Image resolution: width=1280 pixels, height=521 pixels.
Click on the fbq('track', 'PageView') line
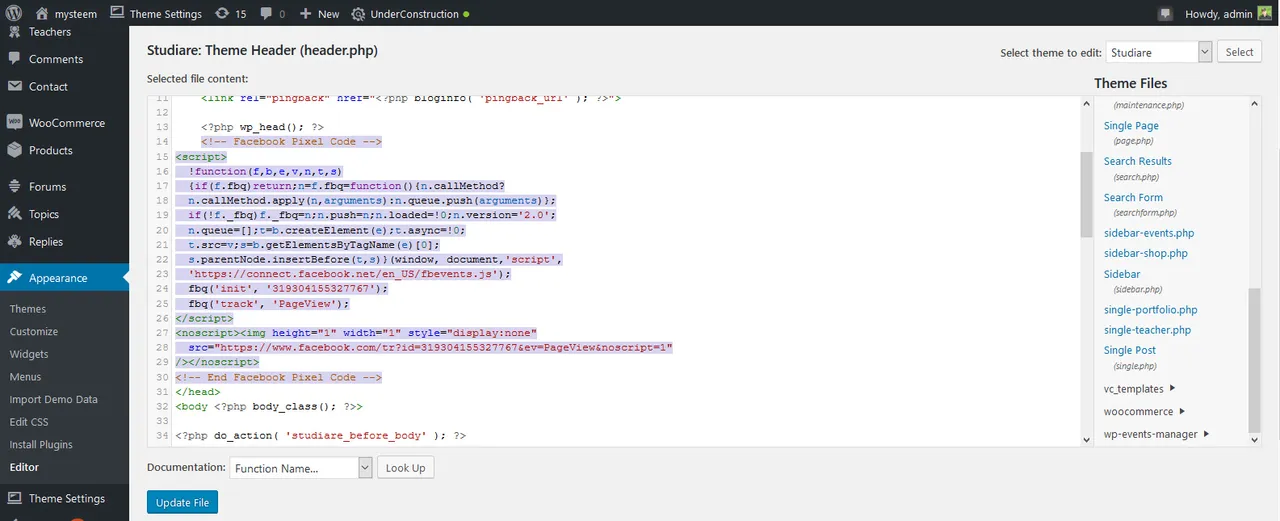269,303
